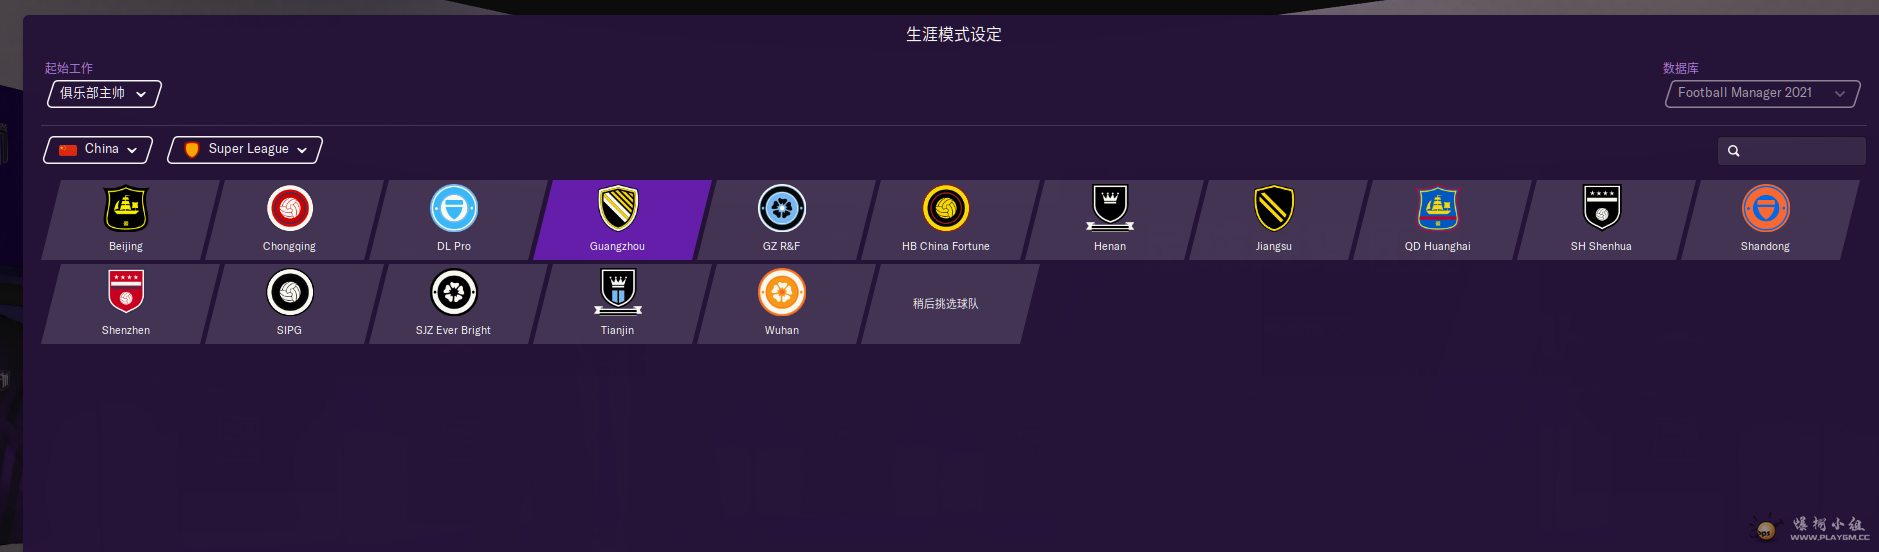The width and height of the screenshot is (1879, 552).
Task: Click the HB China Fortune label
Action: [946, 246]
